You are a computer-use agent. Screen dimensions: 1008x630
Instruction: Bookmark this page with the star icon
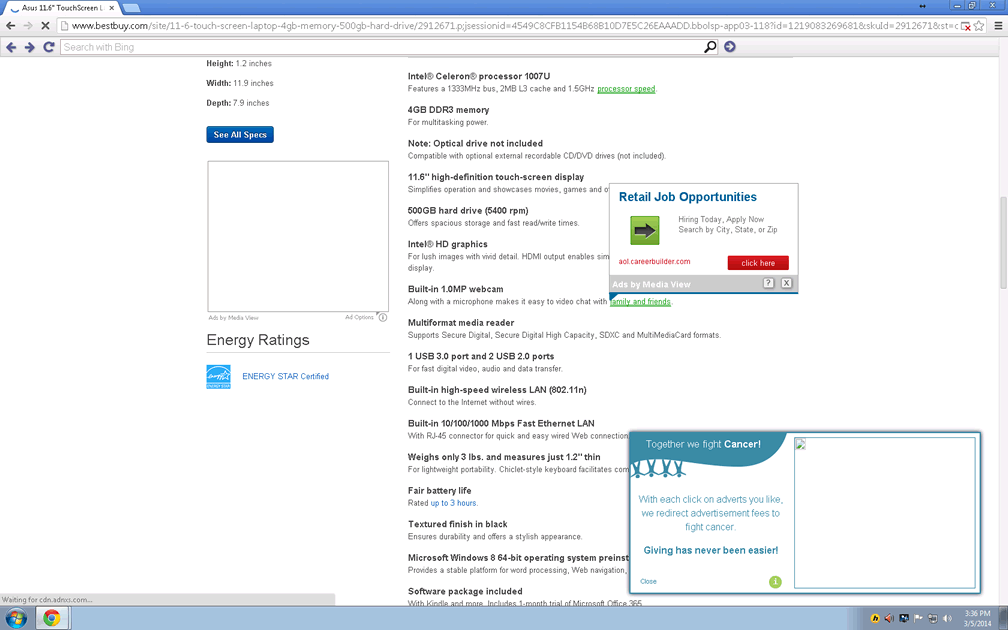point(979,26)
